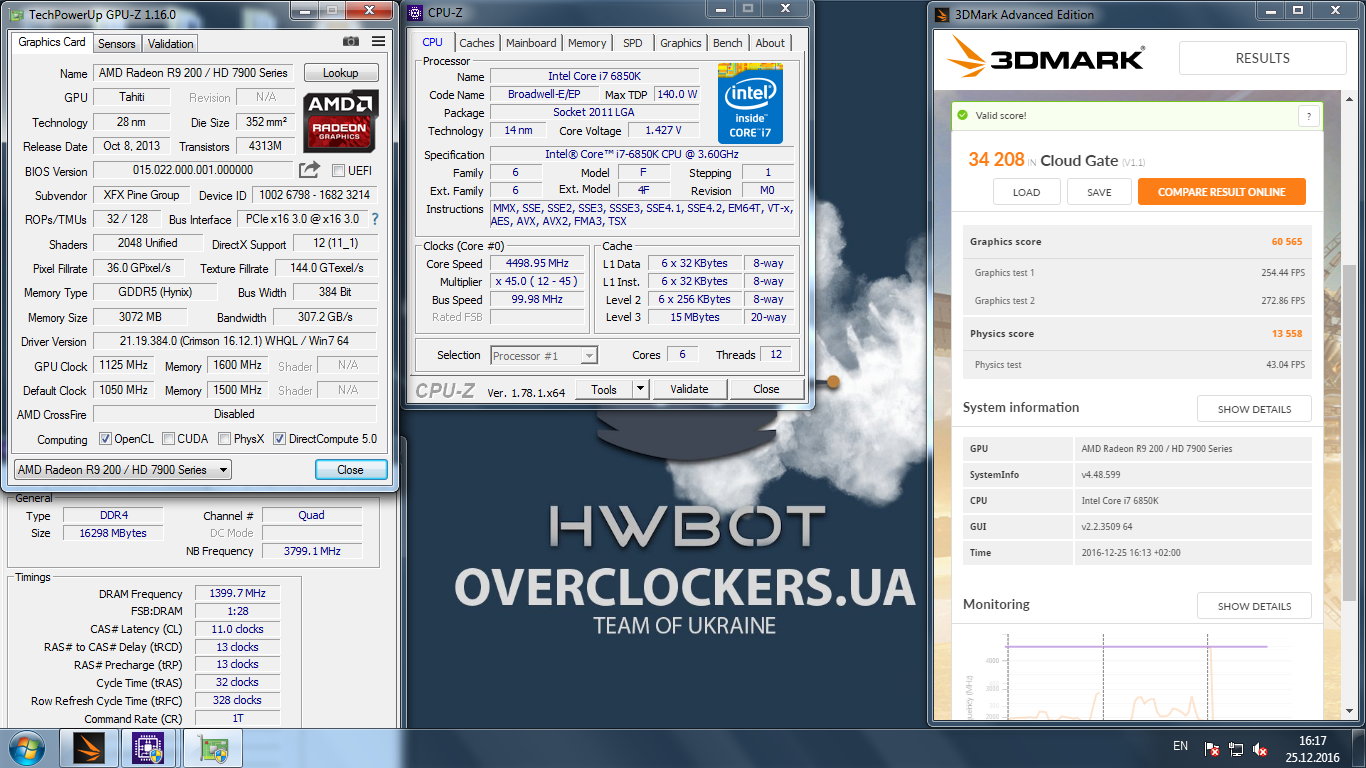
Task: Click SHOW DETAILS next to System information
Action: 1254,409
